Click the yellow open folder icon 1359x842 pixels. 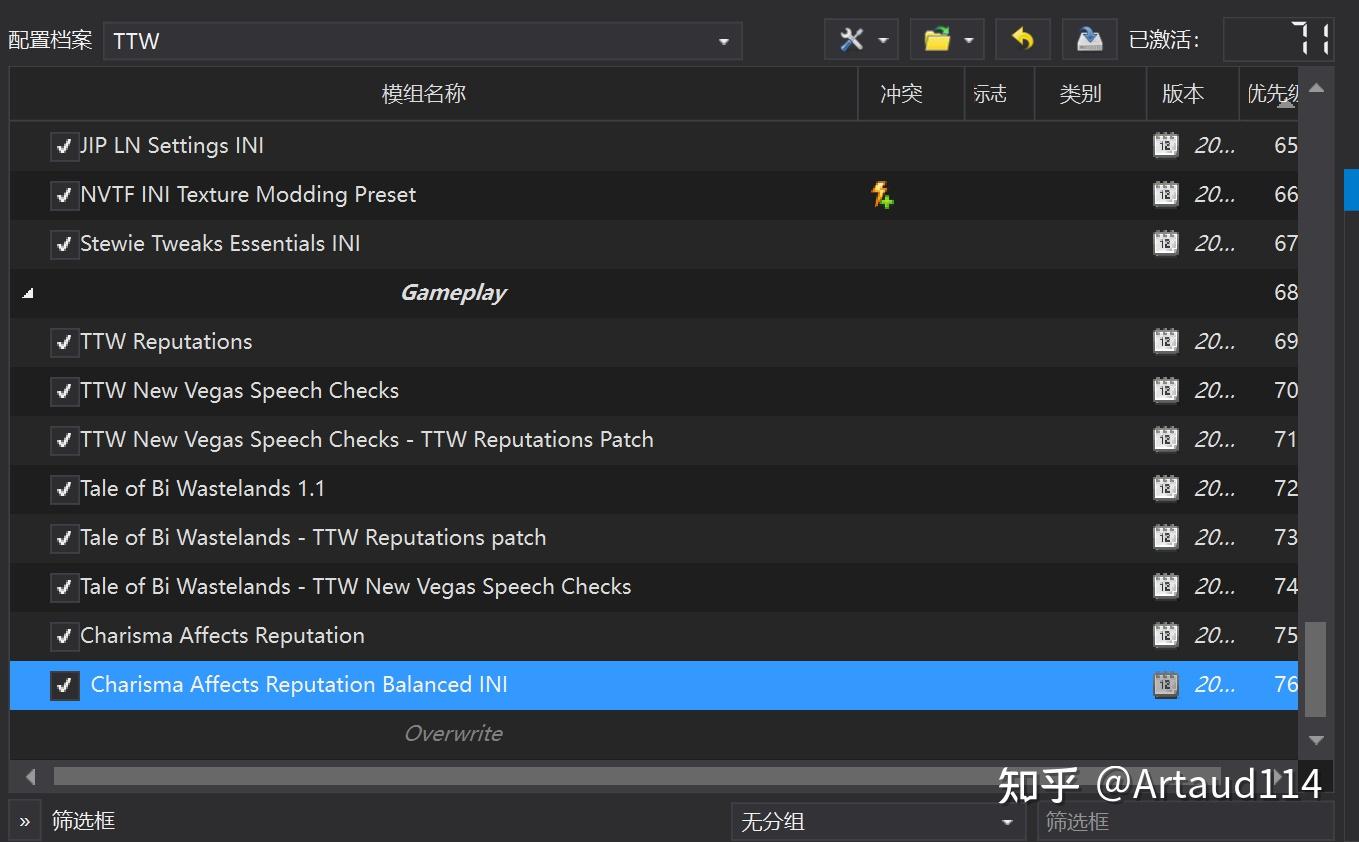[x=938, y=39]
